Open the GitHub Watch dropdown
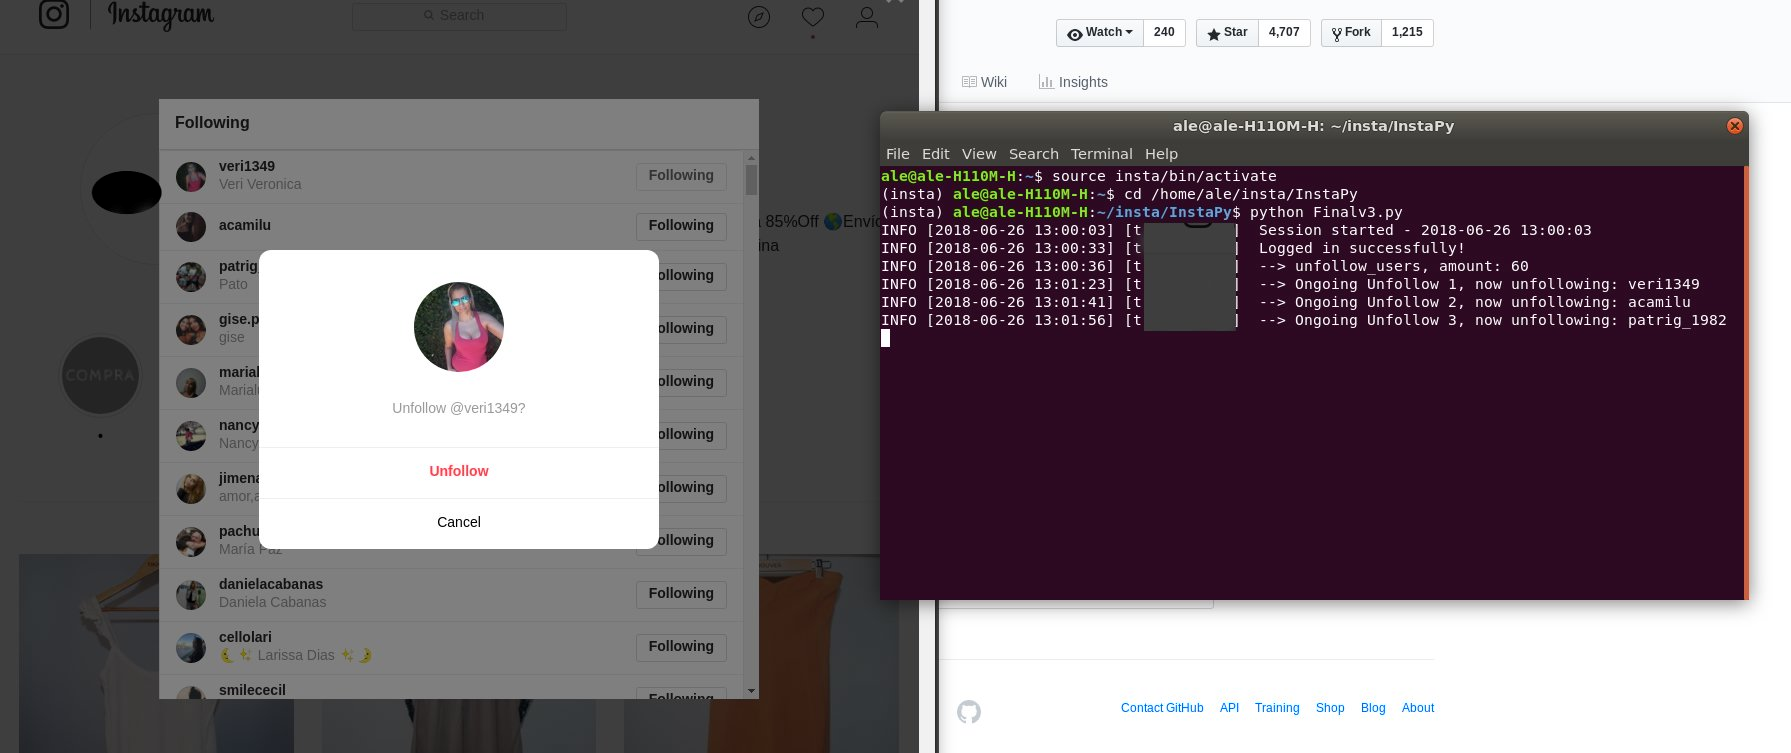This screenshot has width=1791, height=753. pos(1099,32)
